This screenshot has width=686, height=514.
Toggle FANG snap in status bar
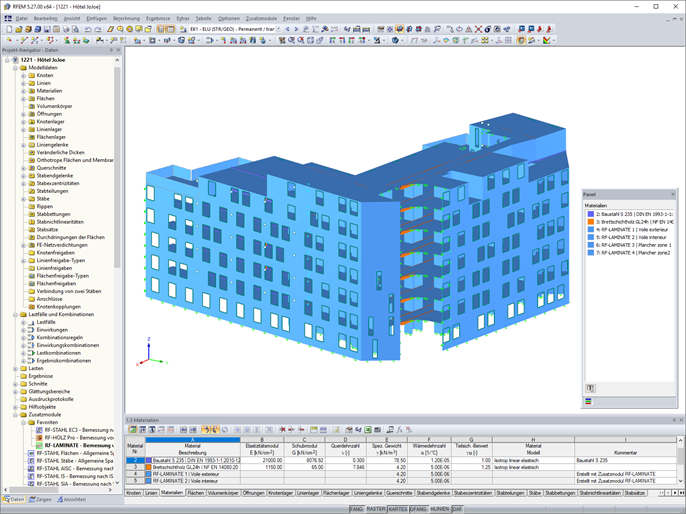click(356, 509)
